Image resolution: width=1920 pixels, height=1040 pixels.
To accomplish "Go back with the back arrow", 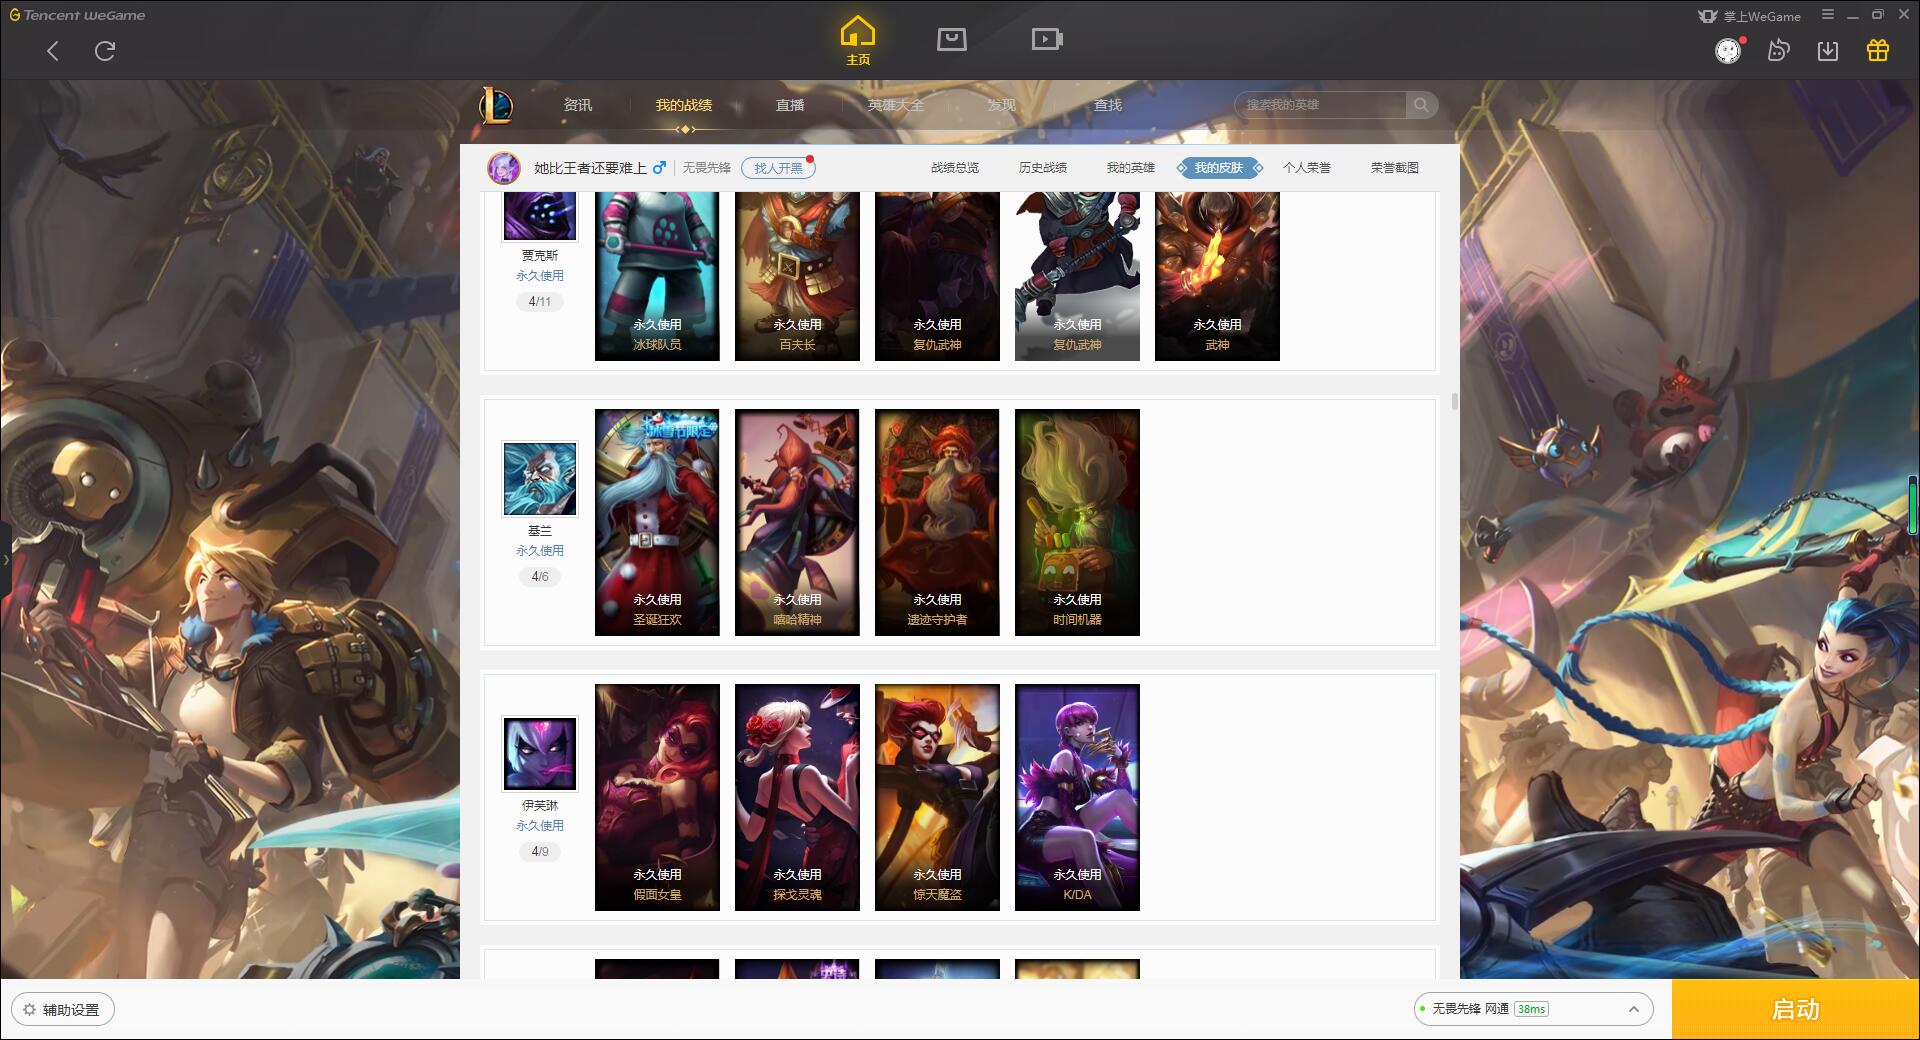I will [x=53, y=51].
